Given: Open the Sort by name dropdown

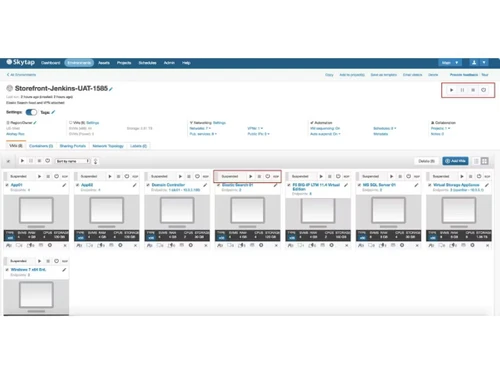Looking at the screenshot, I should click(x=73, y=161).
